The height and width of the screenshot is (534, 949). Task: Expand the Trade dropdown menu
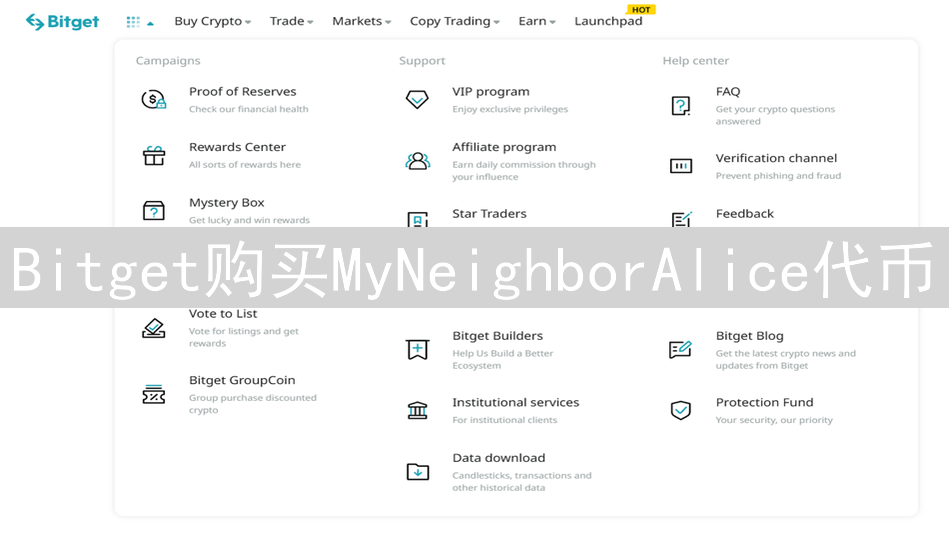[x=291, y=21]
